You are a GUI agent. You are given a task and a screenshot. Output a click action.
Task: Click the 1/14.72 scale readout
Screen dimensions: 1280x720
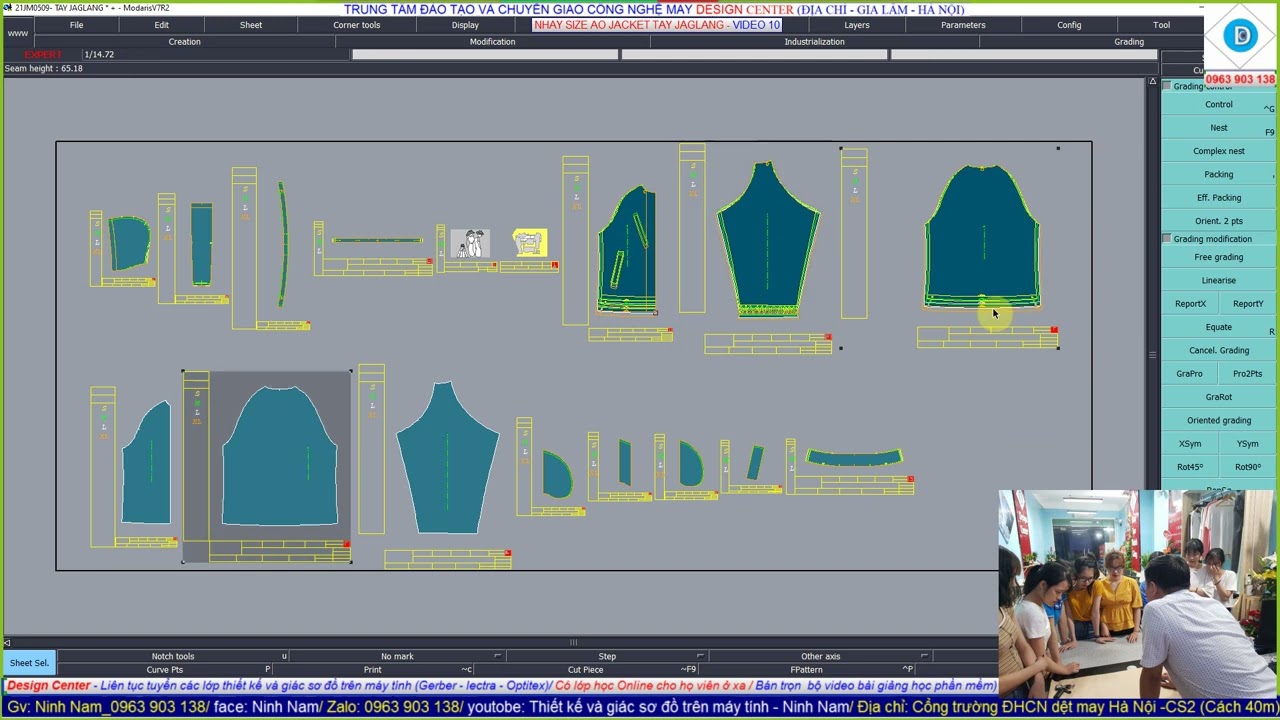pyautogui.click(x=99, y=54)
